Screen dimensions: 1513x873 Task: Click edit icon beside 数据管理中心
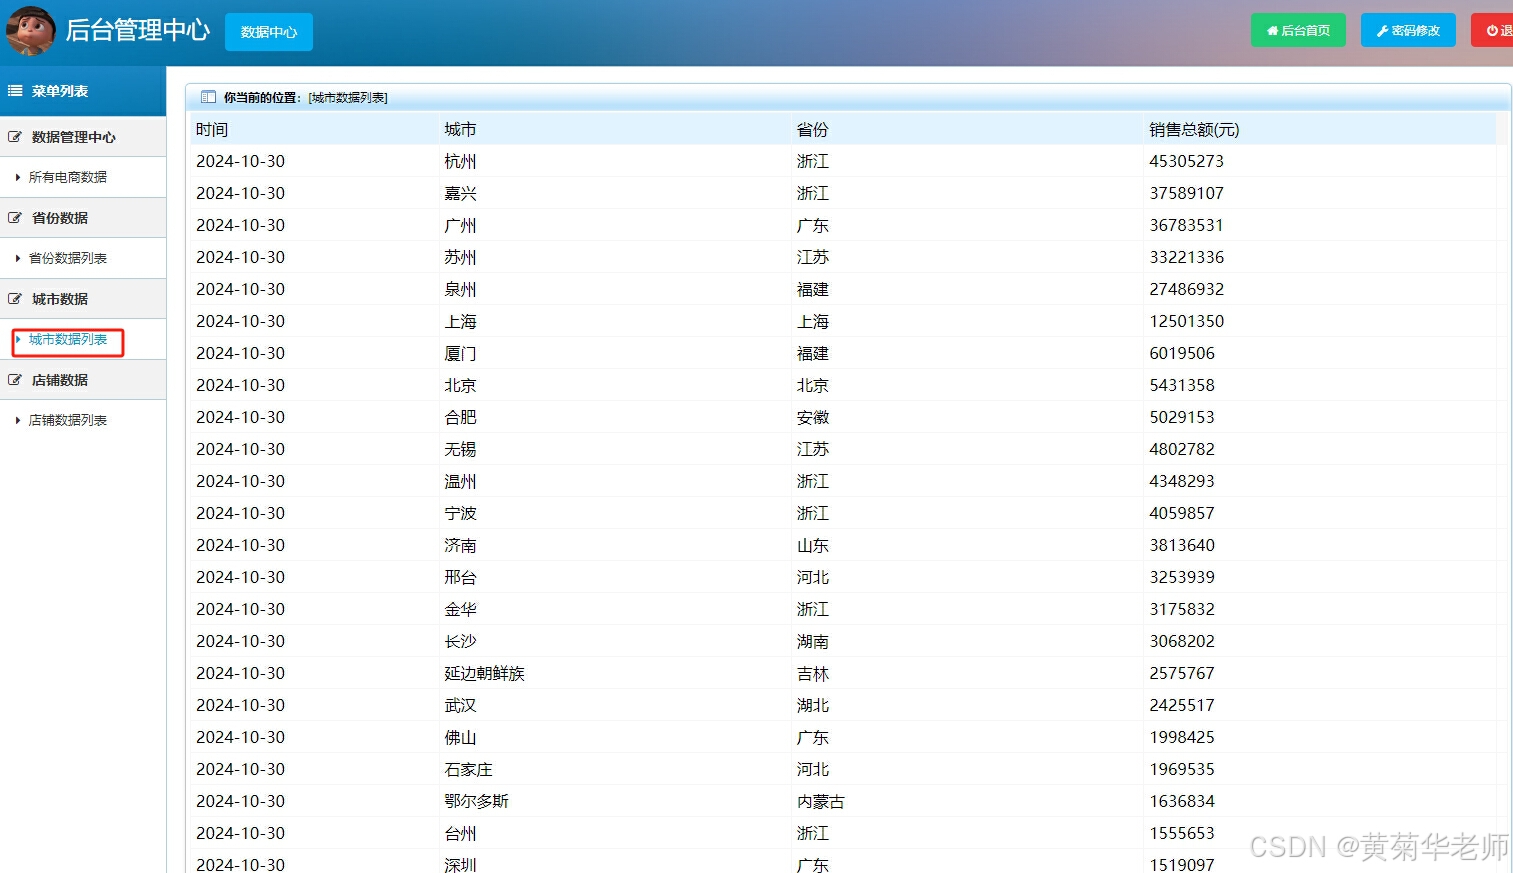(x=15, y=137)
